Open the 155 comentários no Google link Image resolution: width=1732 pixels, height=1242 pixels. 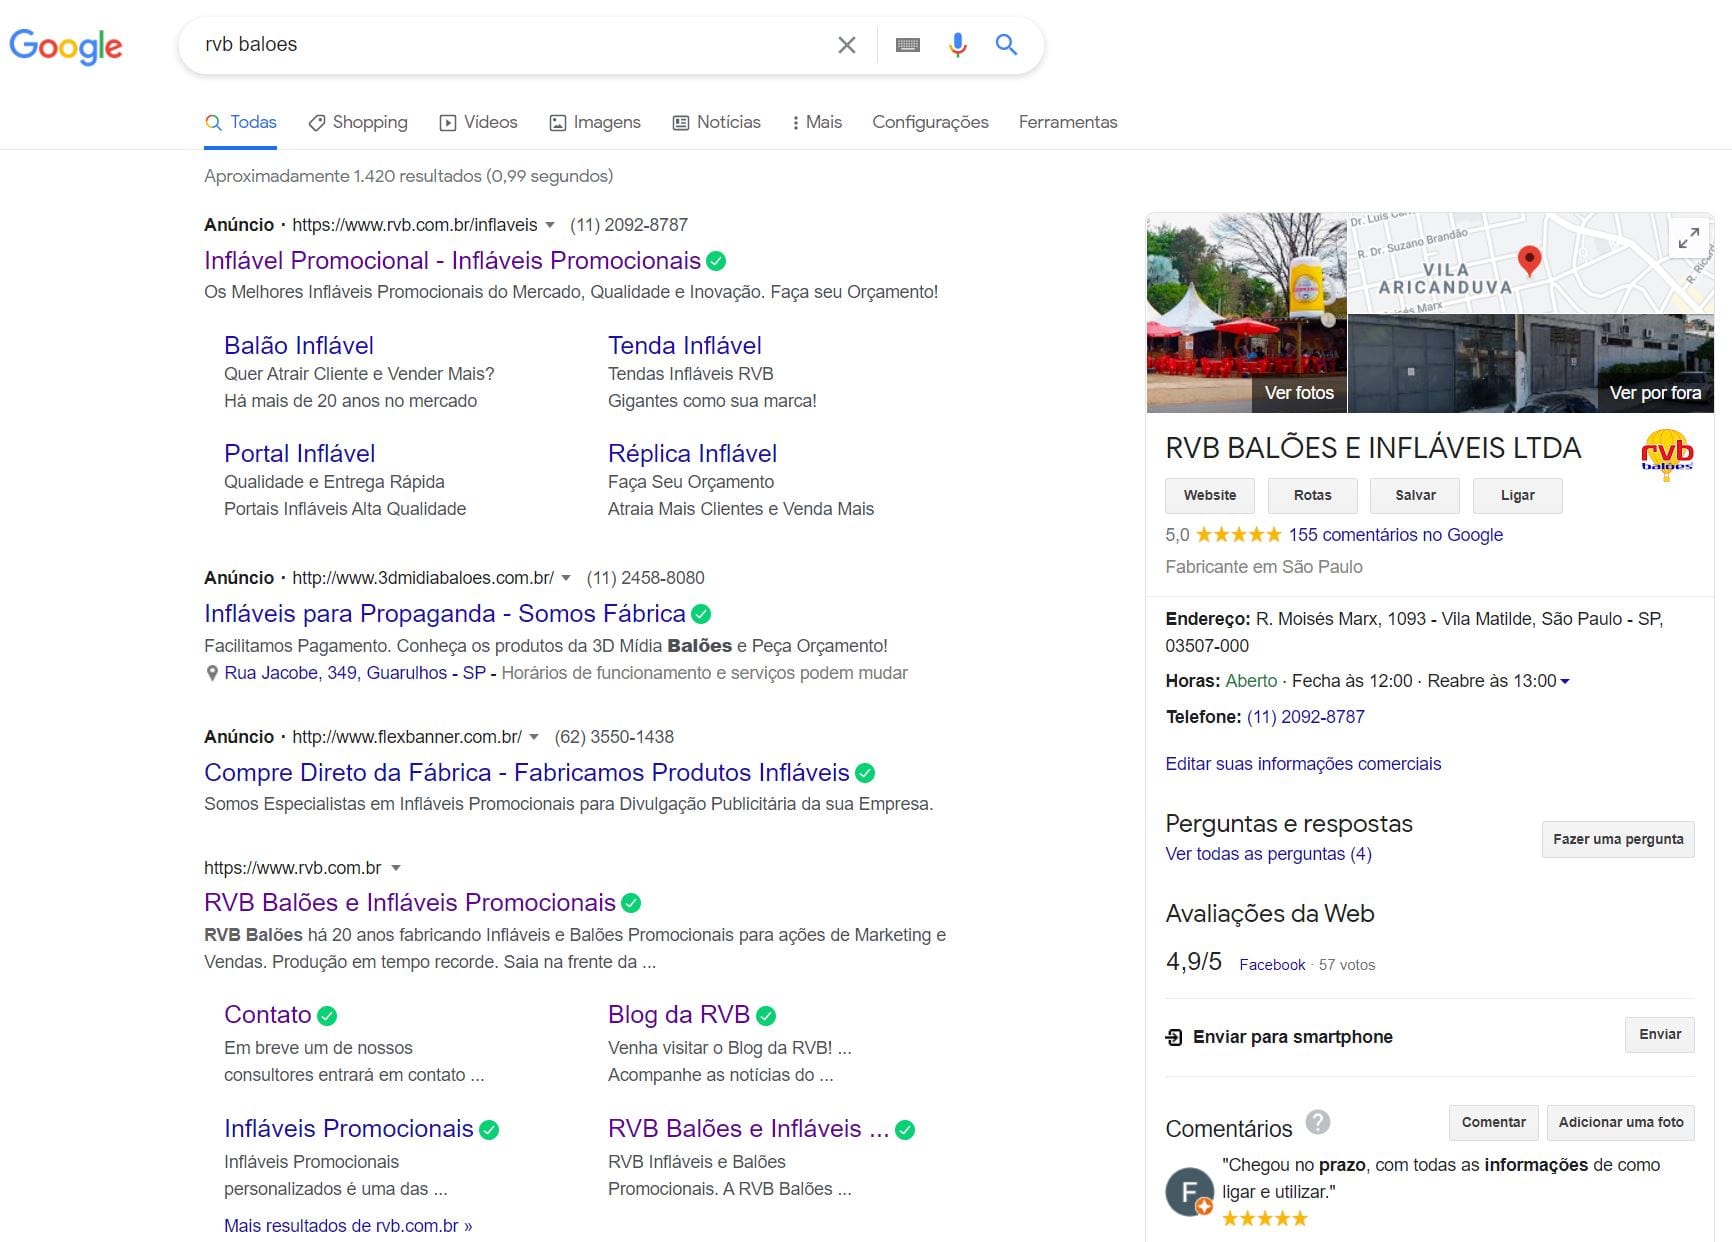tap(1394, 535)
